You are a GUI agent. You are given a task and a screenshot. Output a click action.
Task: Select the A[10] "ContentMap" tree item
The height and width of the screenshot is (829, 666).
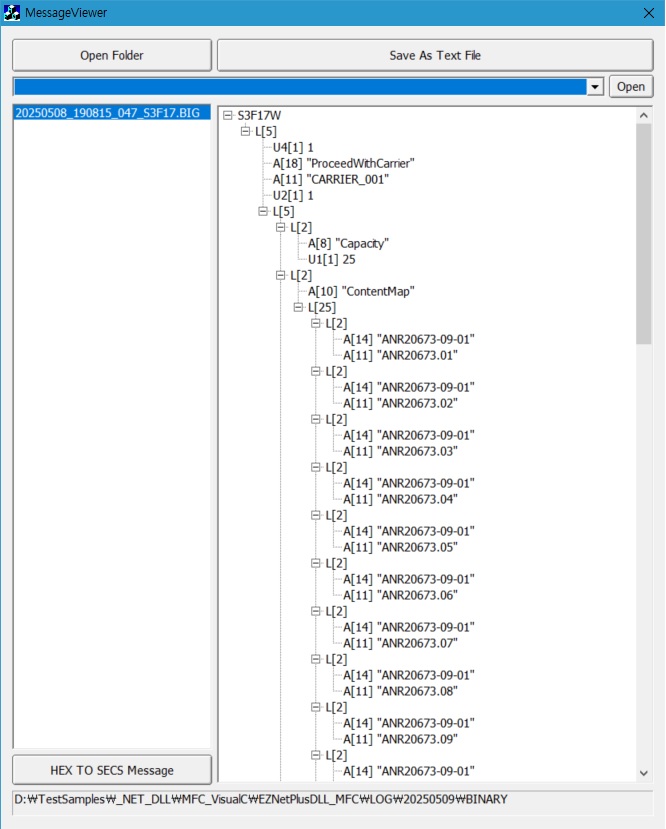click(360, 291)
